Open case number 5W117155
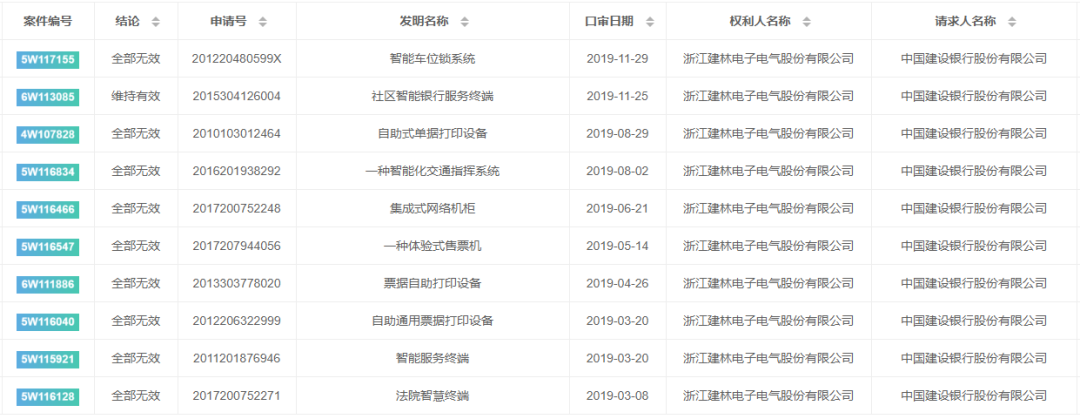This screenshot has height=419, width=1080. 48,59
